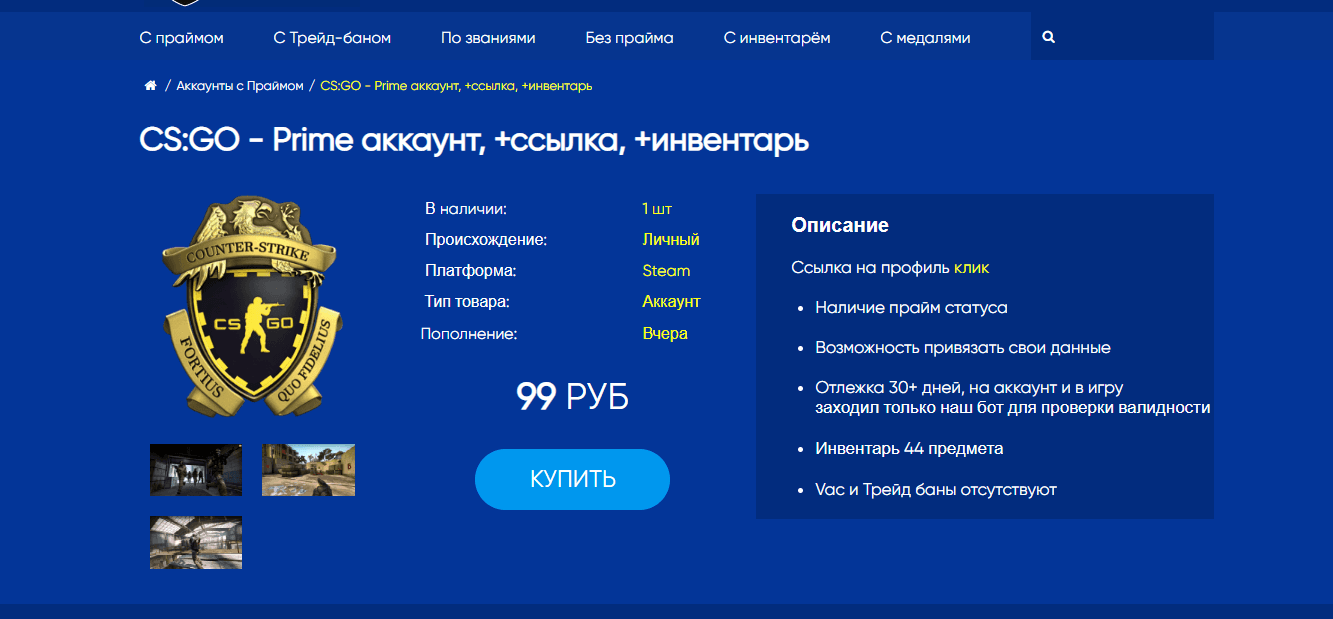Click the CS:GO gold badge product image
The image size is (1333, 619).
[252, 306]
